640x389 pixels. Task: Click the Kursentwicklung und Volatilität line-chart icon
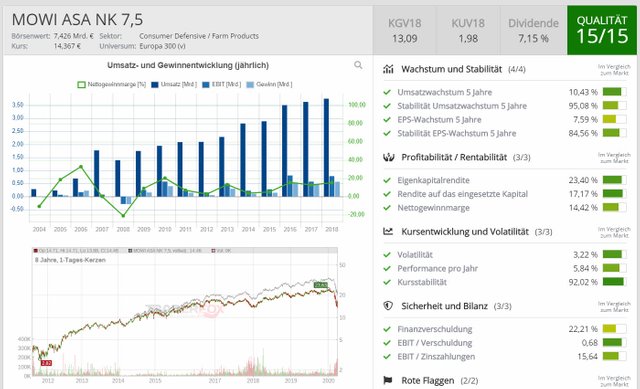coord(388,231)
